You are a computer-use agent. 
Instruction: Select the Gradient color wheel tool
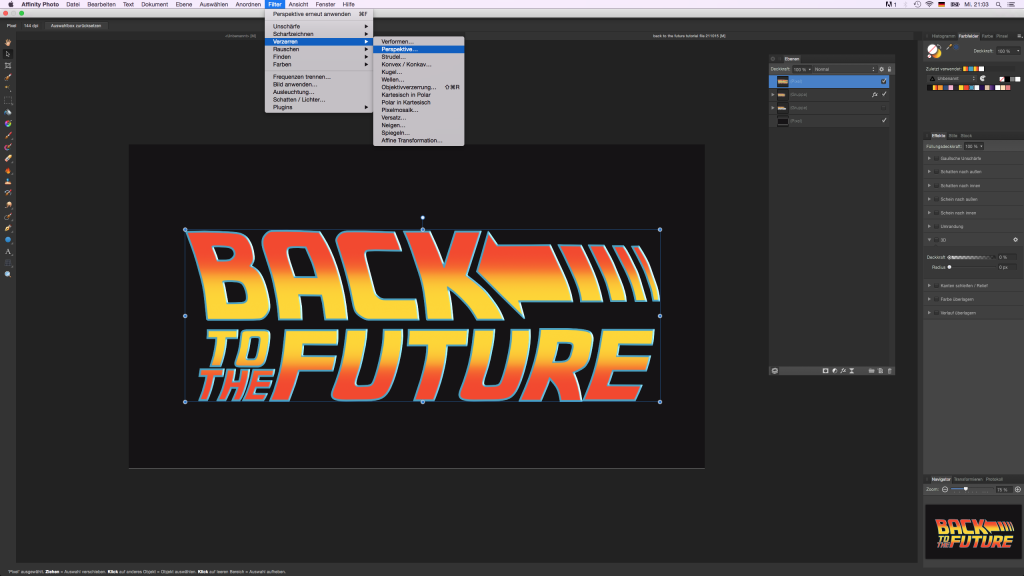[8, 123]
